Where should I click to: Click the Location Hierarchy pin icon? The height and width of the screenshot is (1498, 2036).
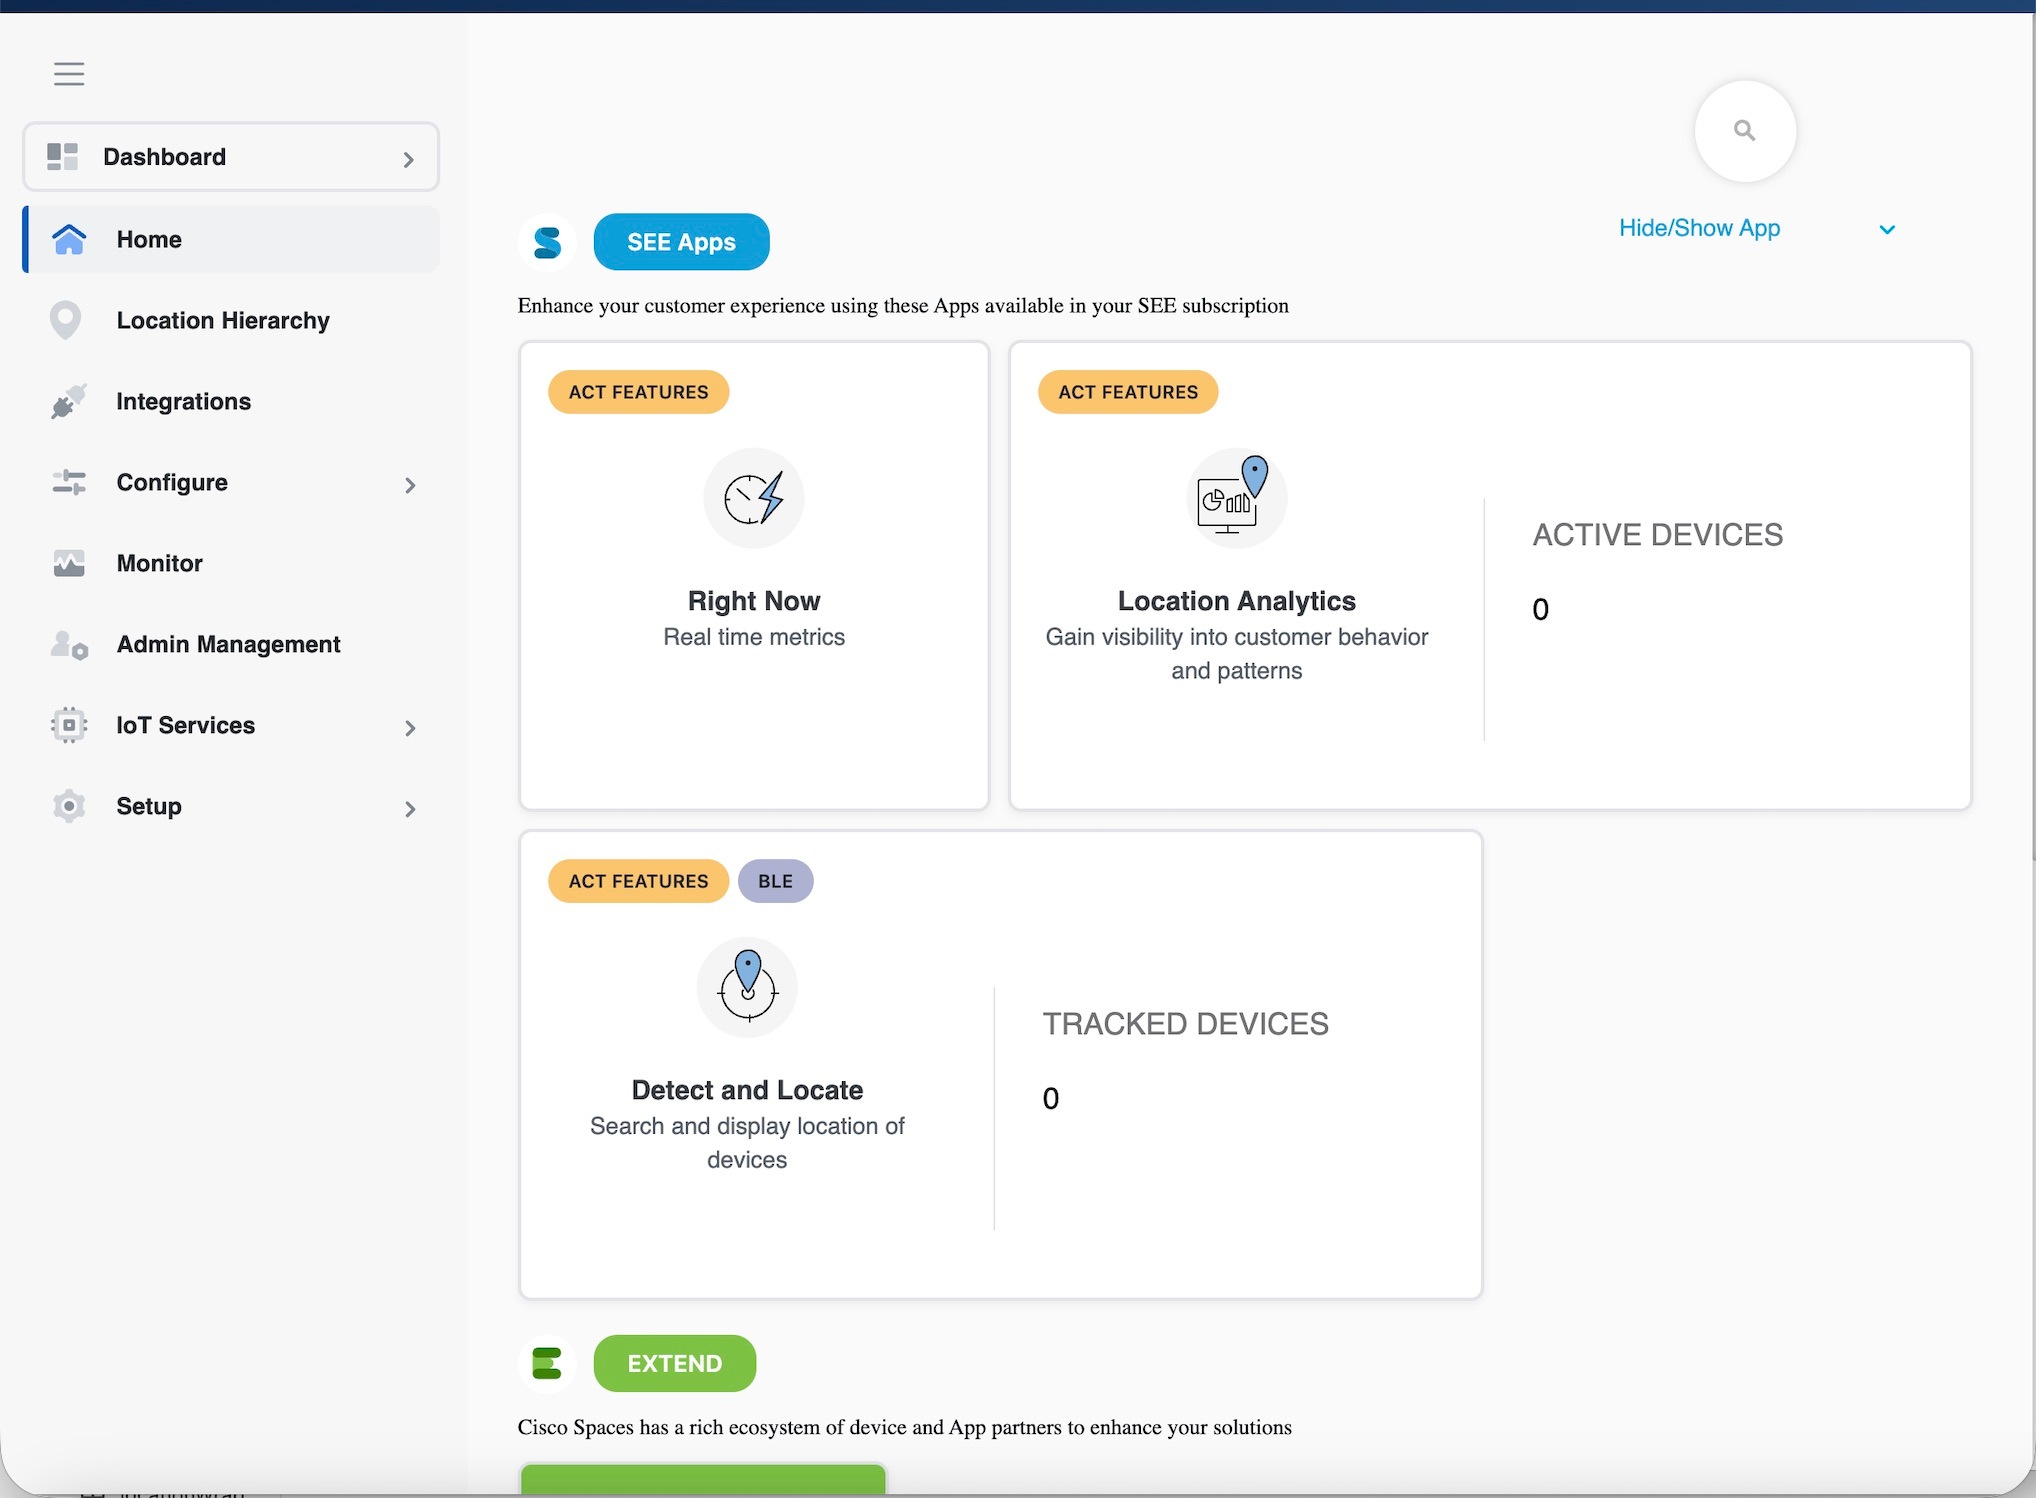click(66, 320)
